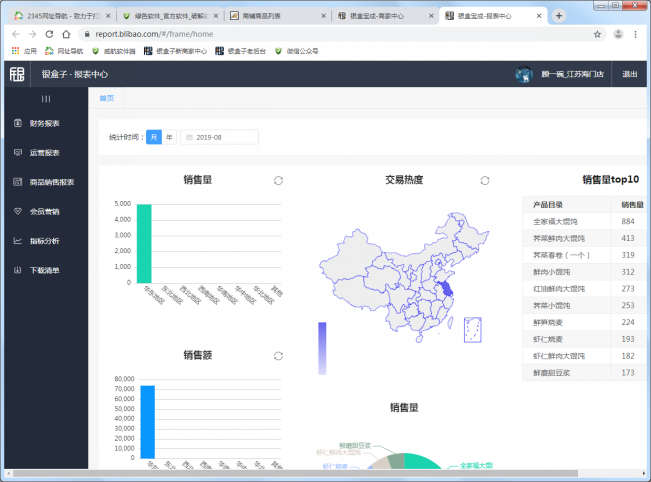
Task: Click the 指标分析 chart icon
Action: pos(18,241)
